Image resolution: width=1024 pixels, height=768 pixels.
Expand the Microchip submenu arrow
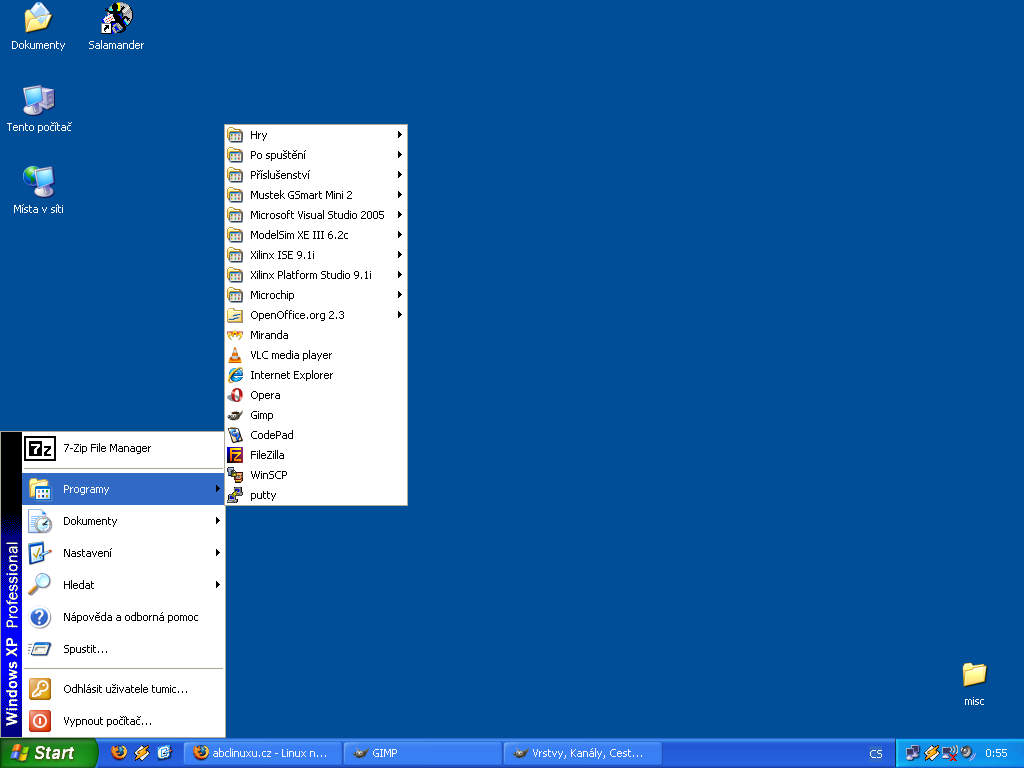pyautogui.click(x=399, y=295)
